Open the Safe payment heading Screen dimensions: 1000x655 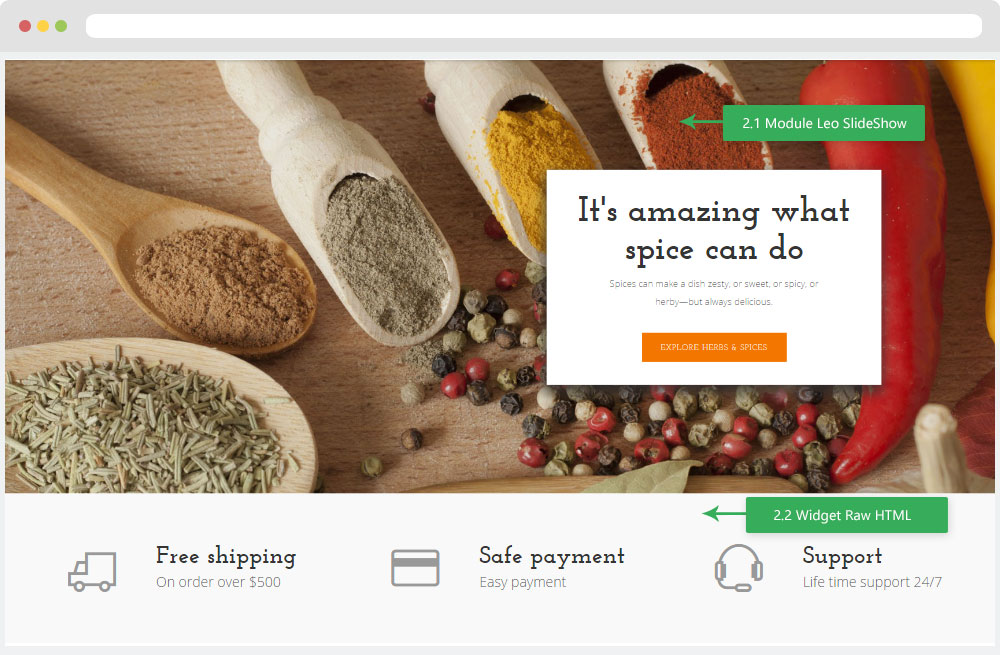click(x=552, y=556)
